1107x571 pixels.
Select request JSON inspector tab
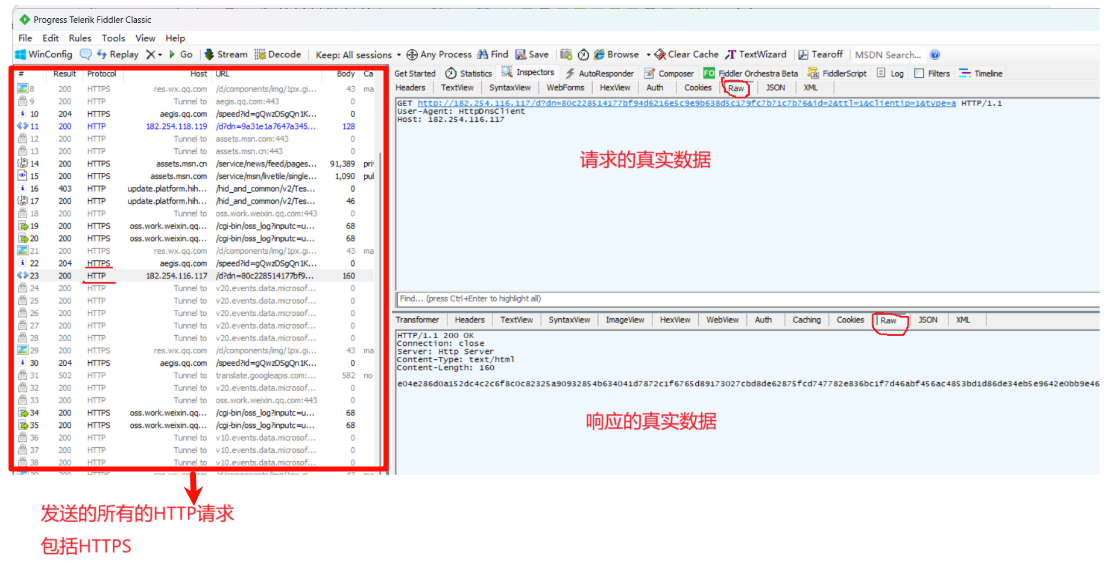(775, 88)
